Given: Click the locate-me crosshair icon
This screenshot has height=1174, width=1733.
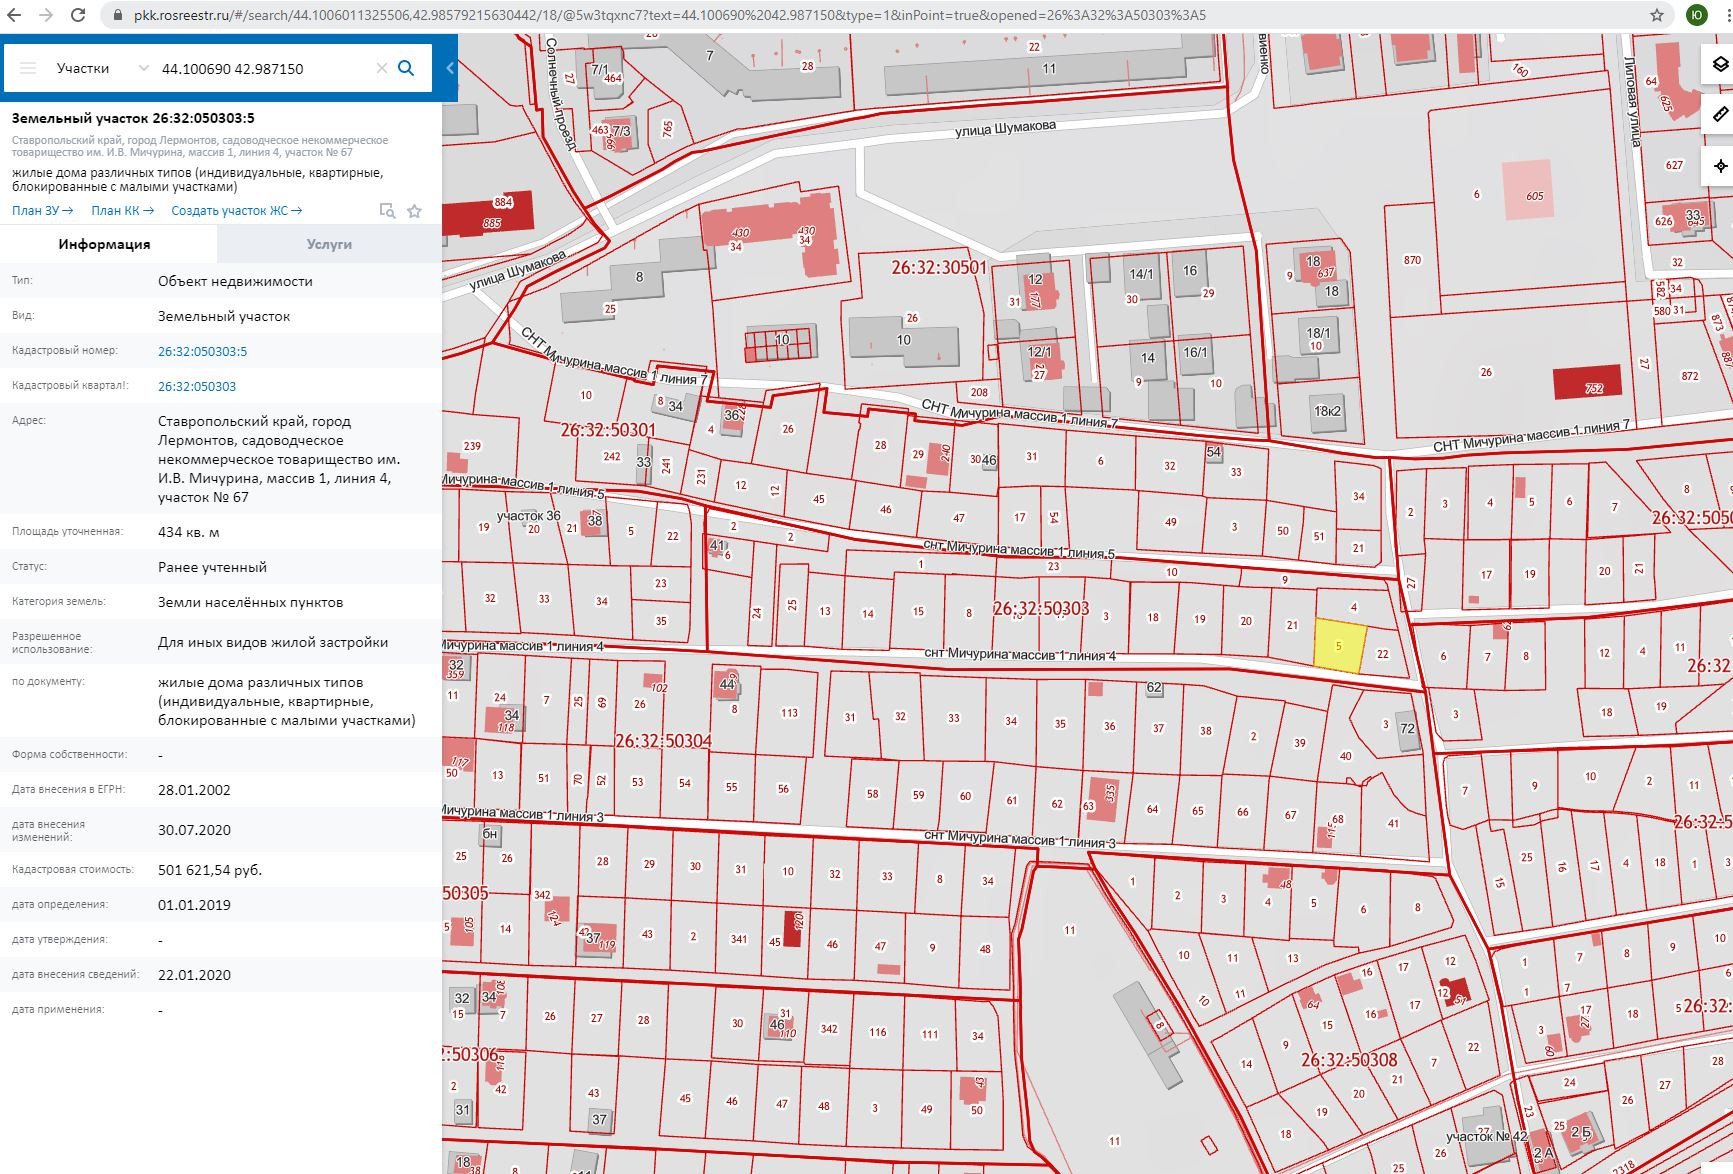Looking at the screenshot, I should 1720,166.
